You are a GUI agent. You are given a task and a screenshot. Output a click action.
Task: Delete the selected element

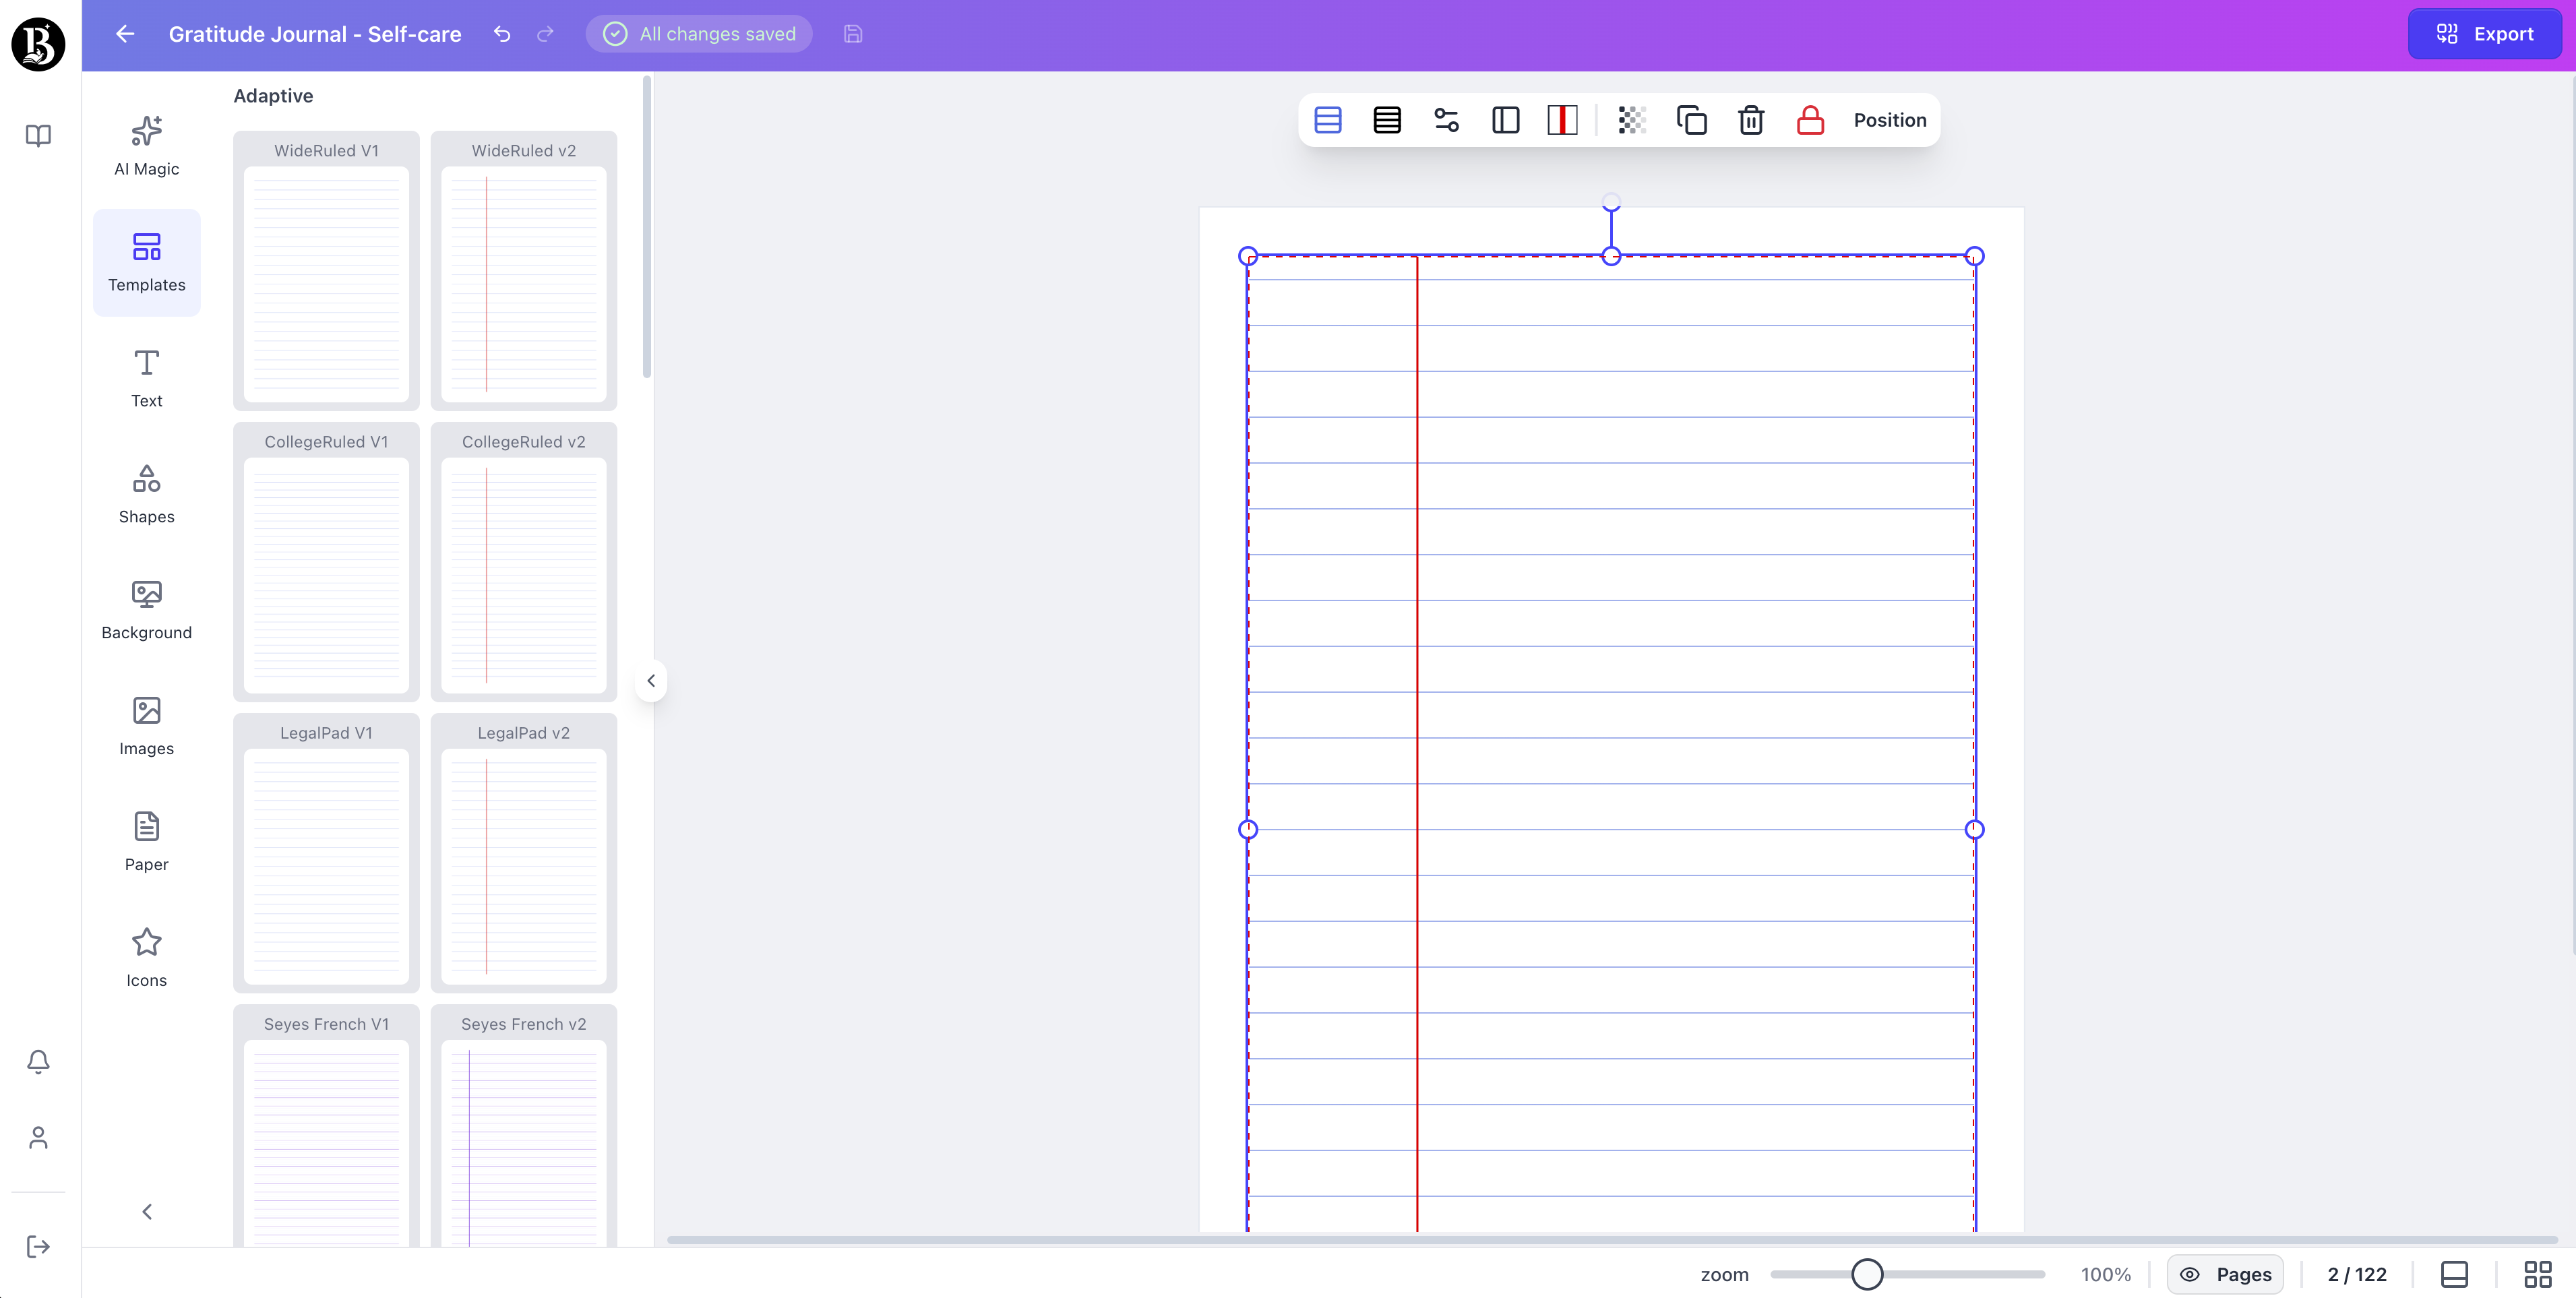(1751, 120)
